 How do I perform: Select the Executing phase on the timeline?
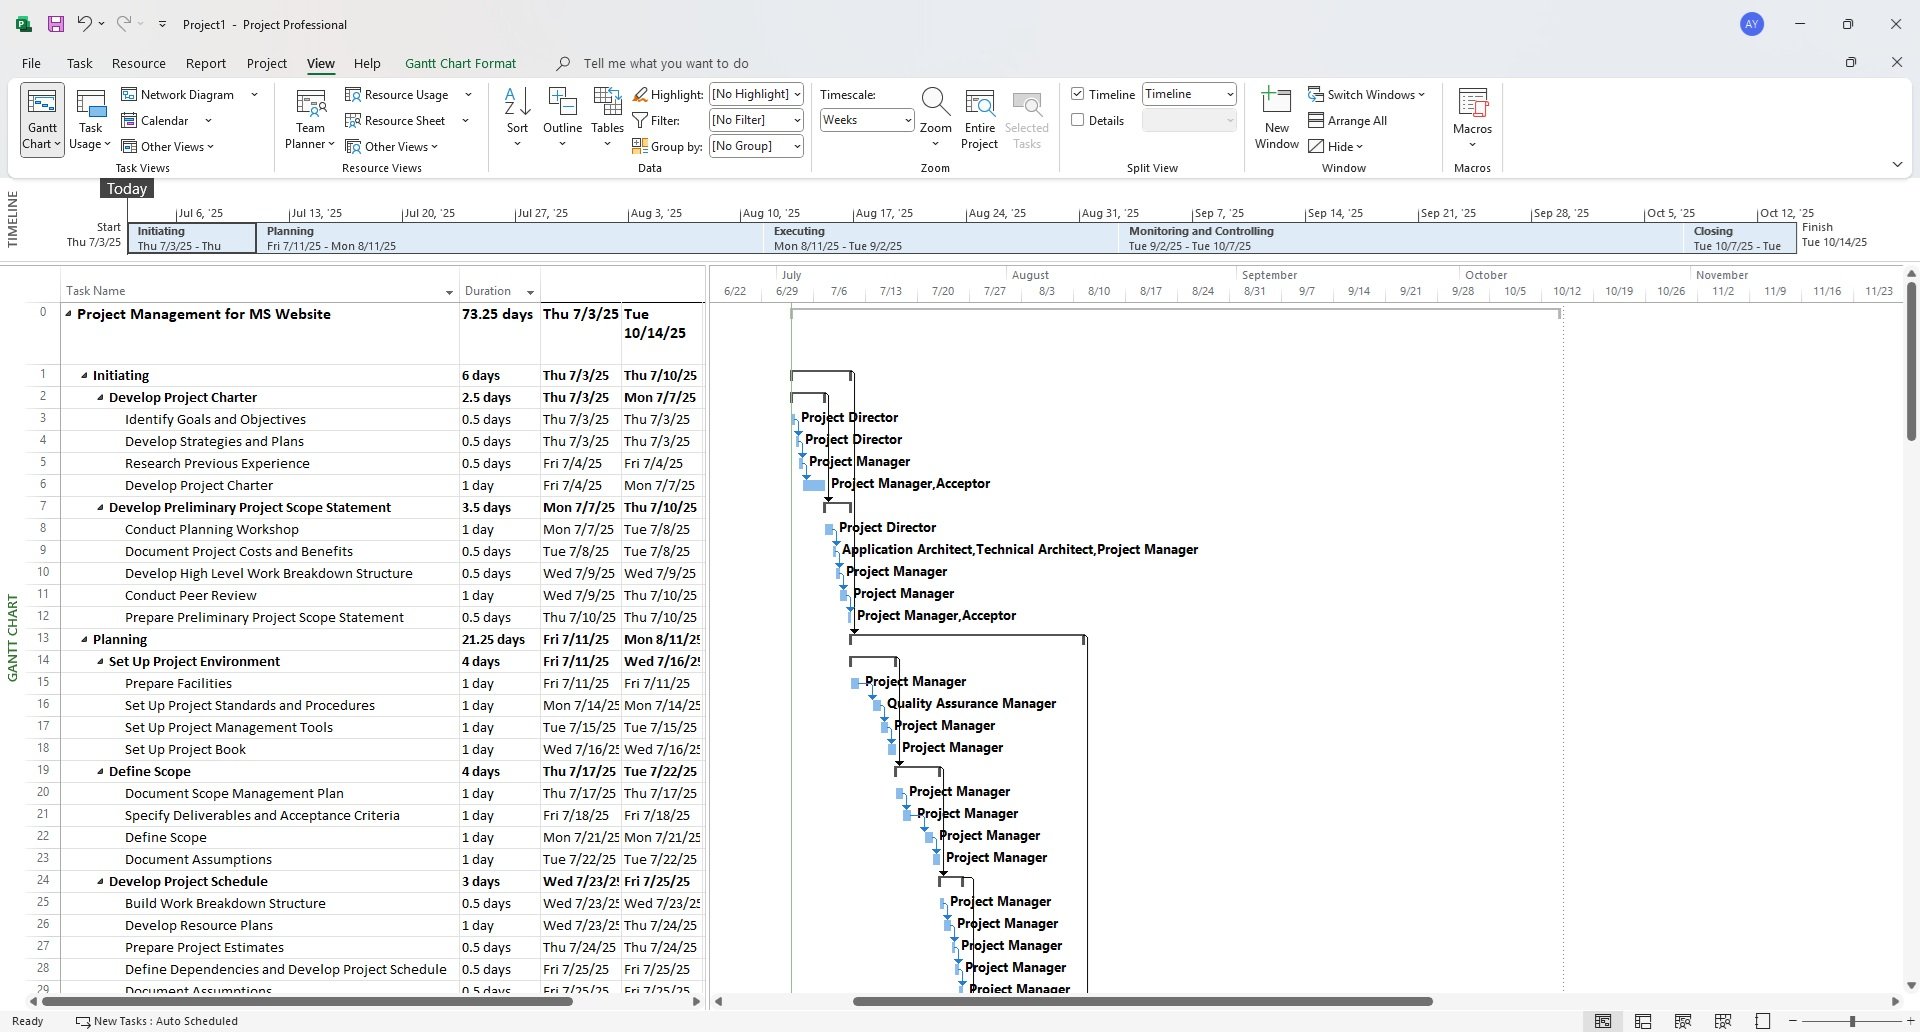pyautogui.click(x=941, y=238)
